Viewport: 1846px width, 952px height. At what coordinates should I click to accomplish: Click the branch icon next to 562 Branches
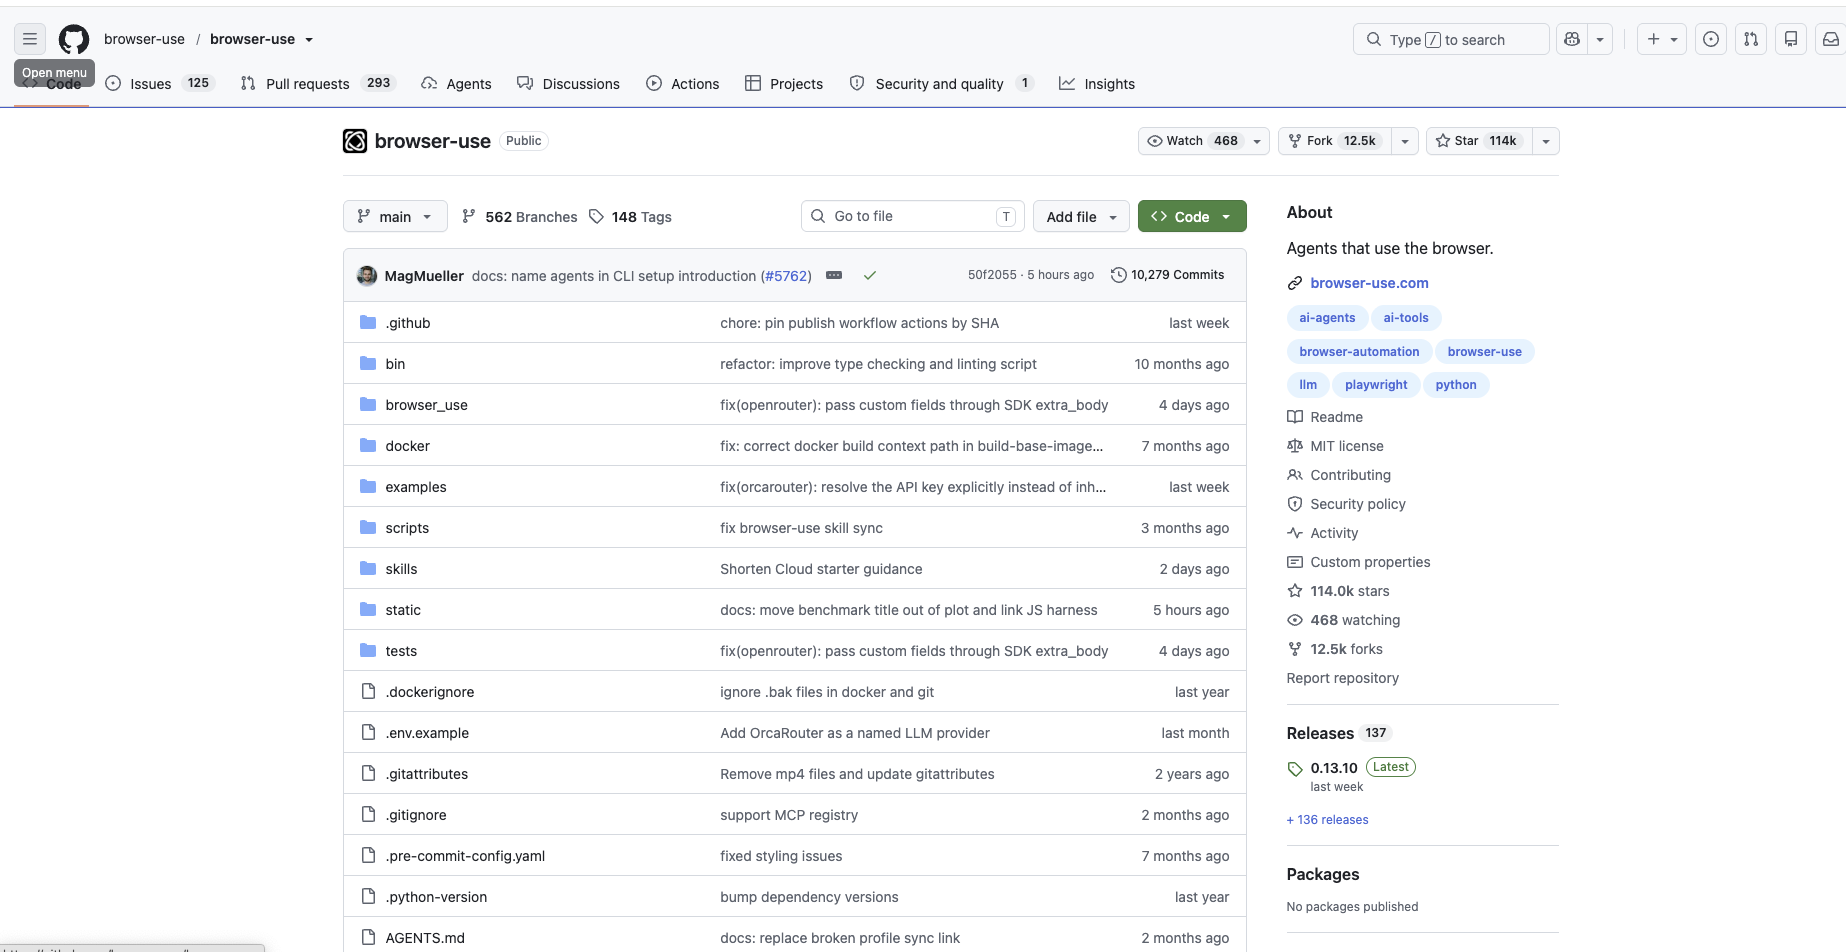469,217
